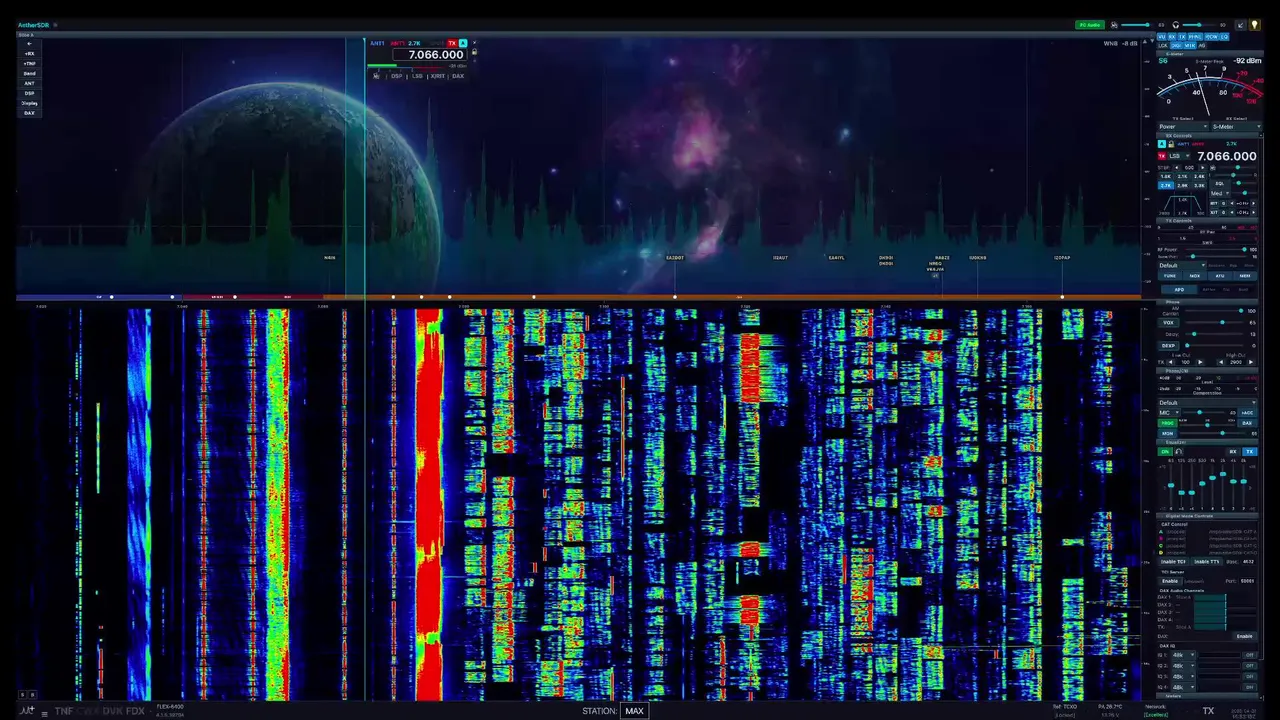The height and width of the screenshot is (720, 1280).
Task: Toggle the lightbulb icon top right
Action: tap(1254, 25)
